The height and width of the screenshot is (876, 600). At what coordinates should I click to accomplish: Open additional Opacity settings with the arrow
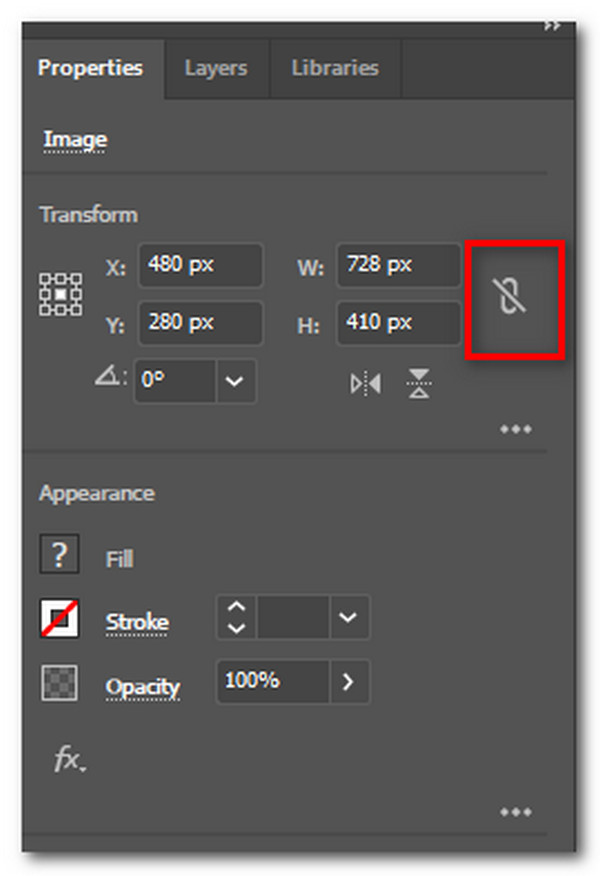347,682
